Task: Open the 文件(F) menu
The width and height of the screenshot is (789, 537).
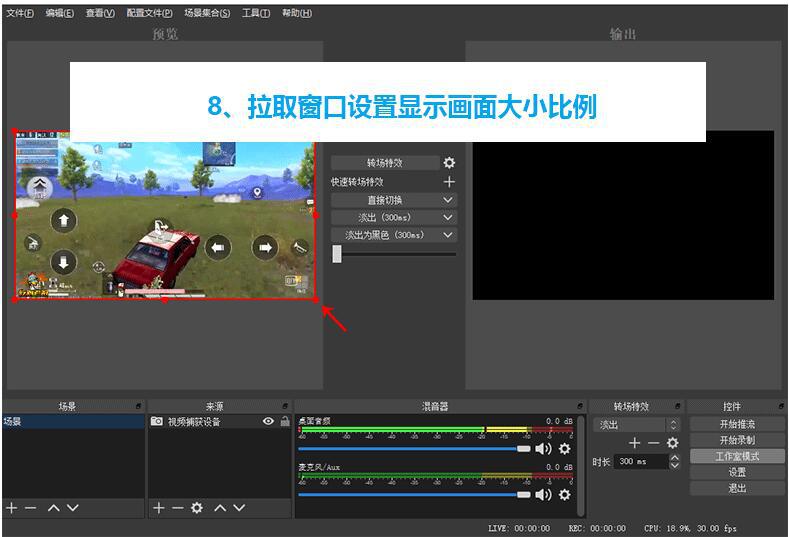Action: [x=20, y=13]
